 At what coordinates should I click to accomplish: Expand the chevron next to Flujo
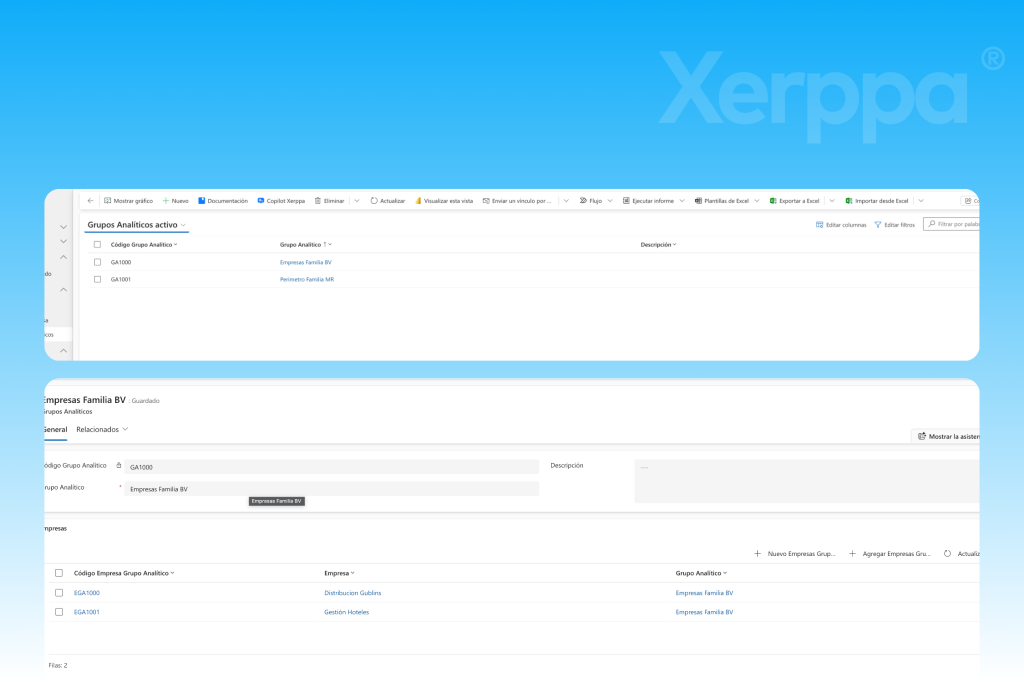[610, 200]
